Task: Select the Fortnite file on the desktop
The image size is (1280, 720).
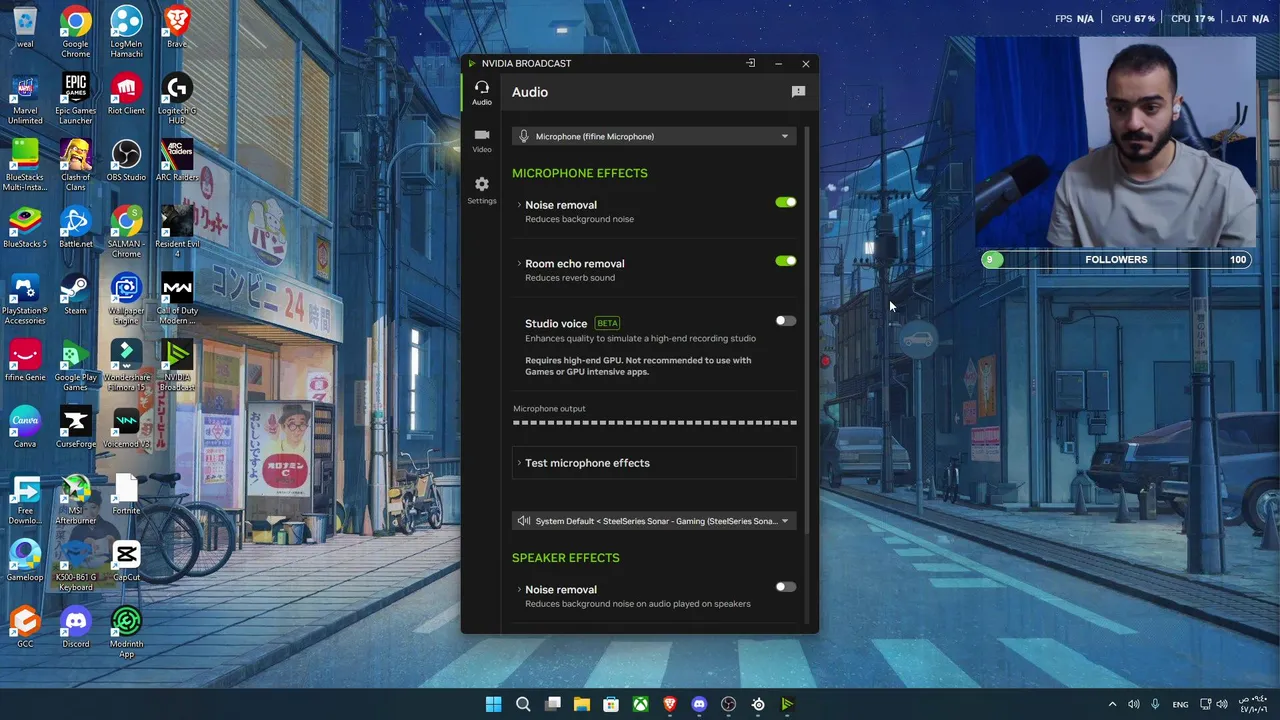Action: click(126, 494)
